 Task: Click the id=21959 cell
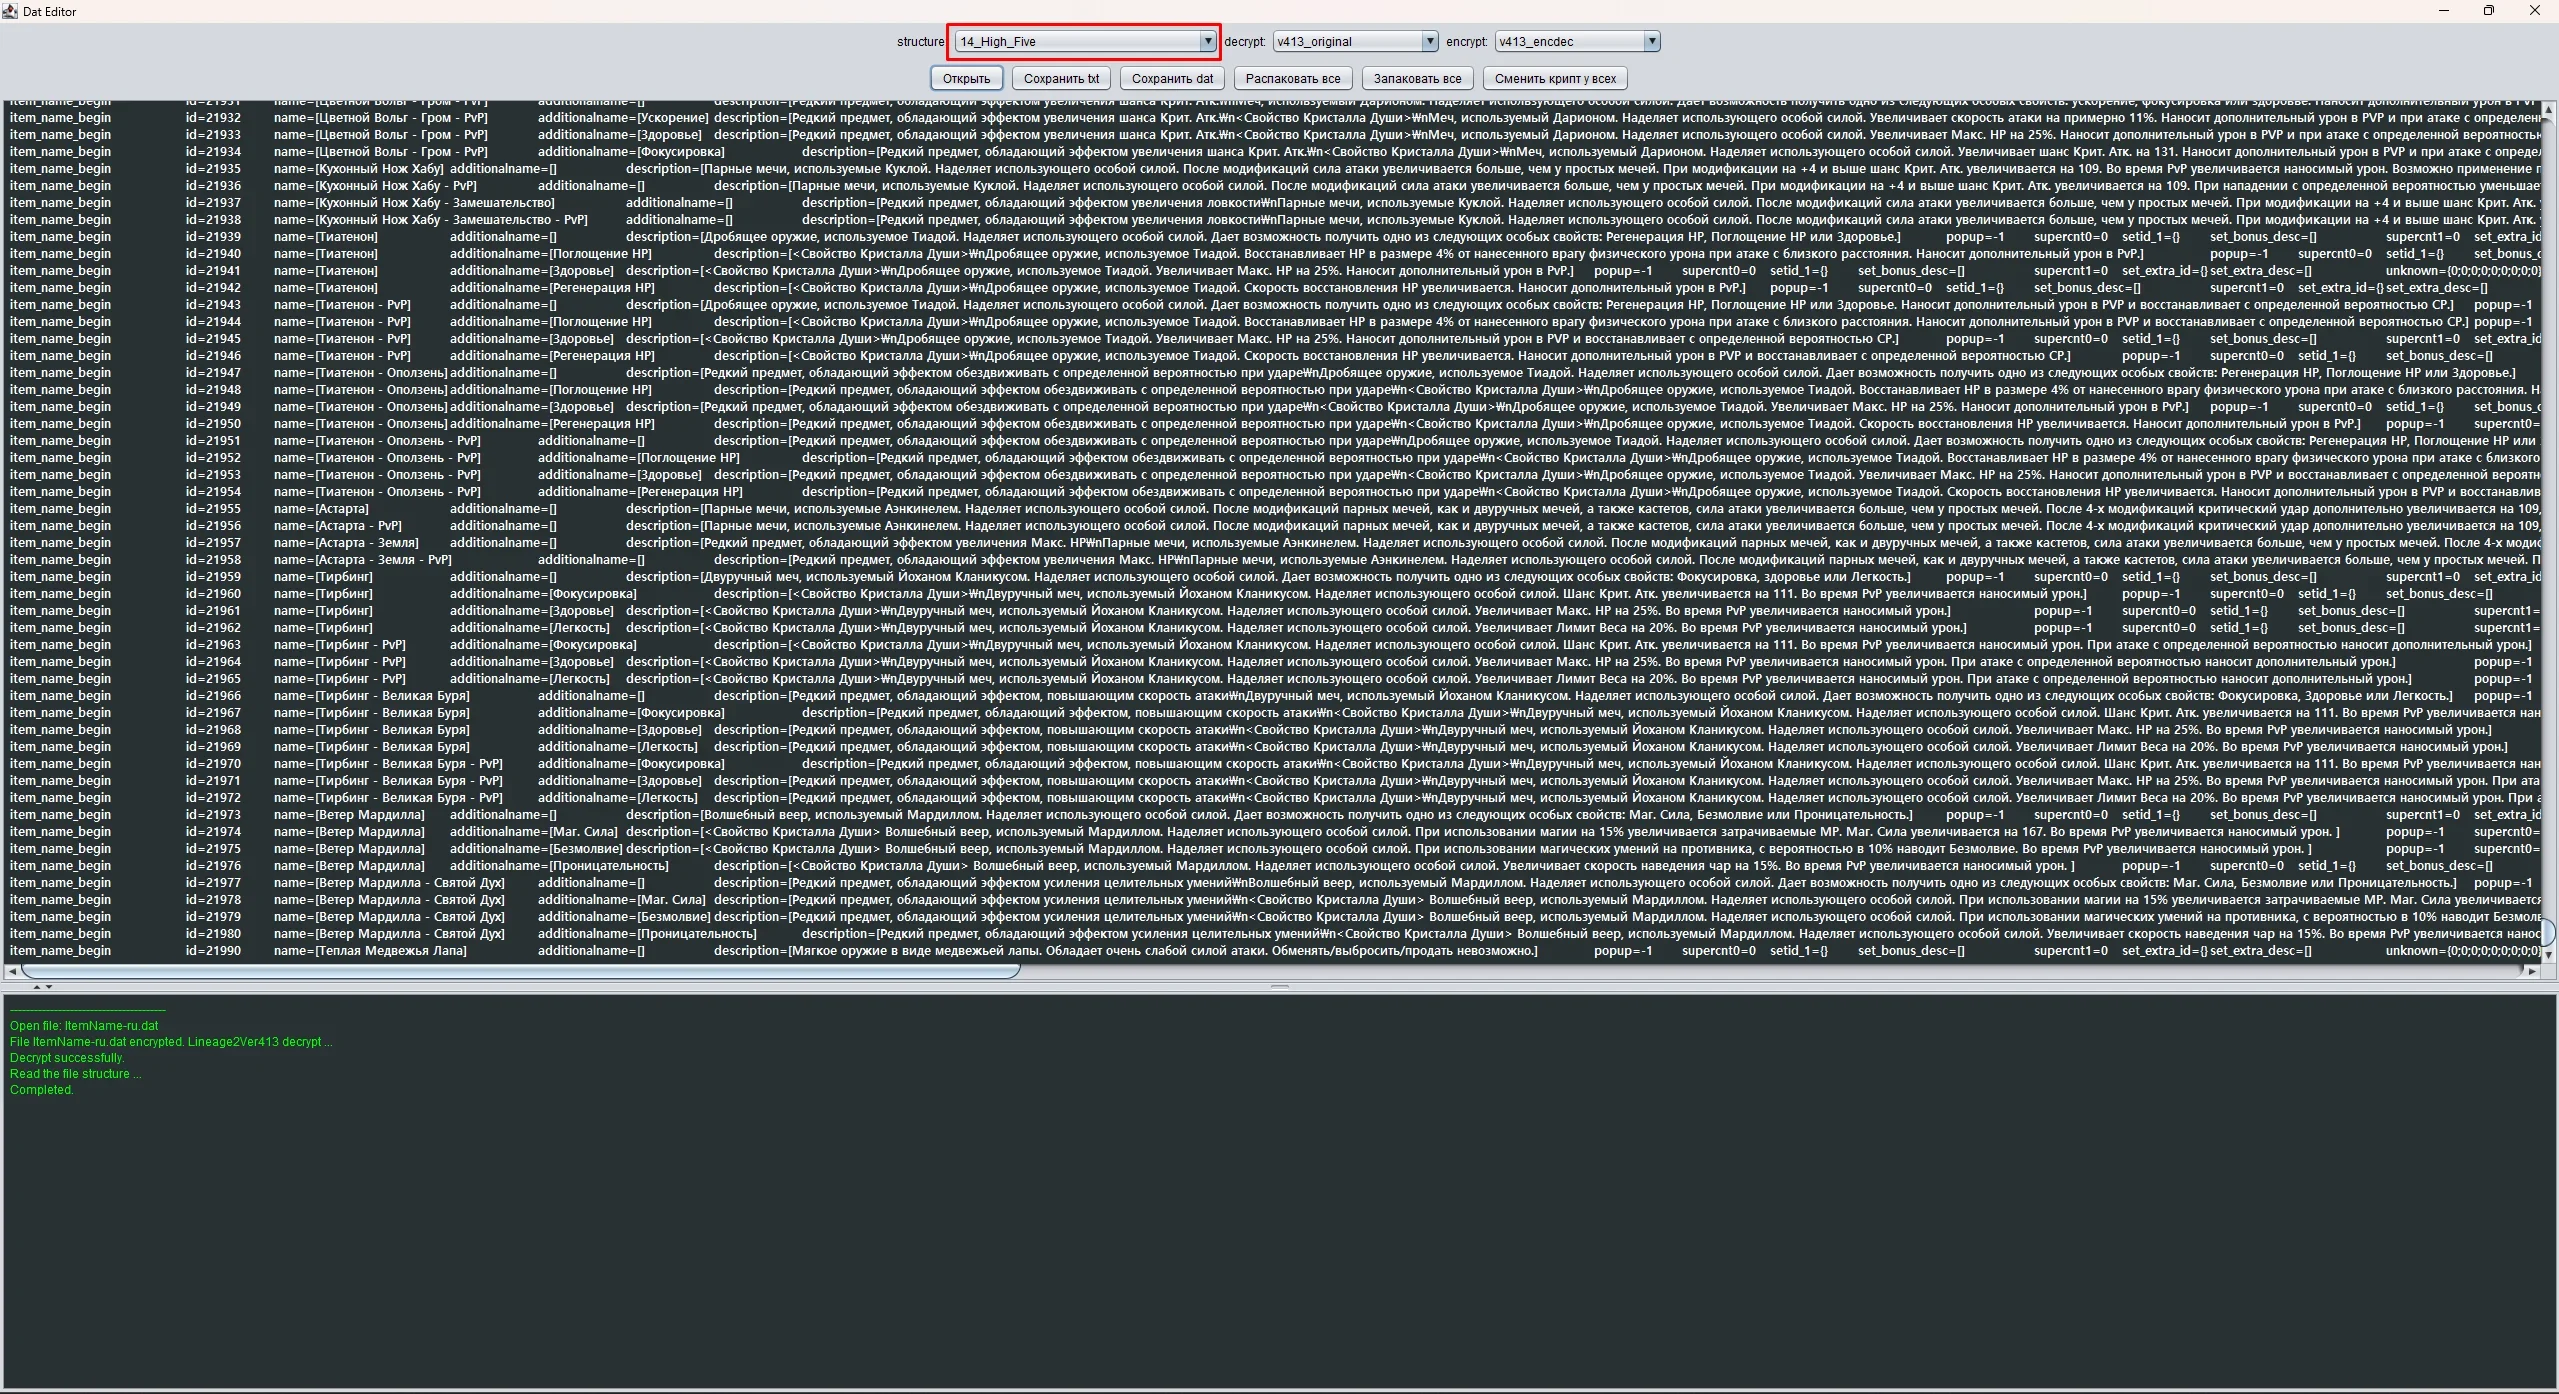[213, 577]
